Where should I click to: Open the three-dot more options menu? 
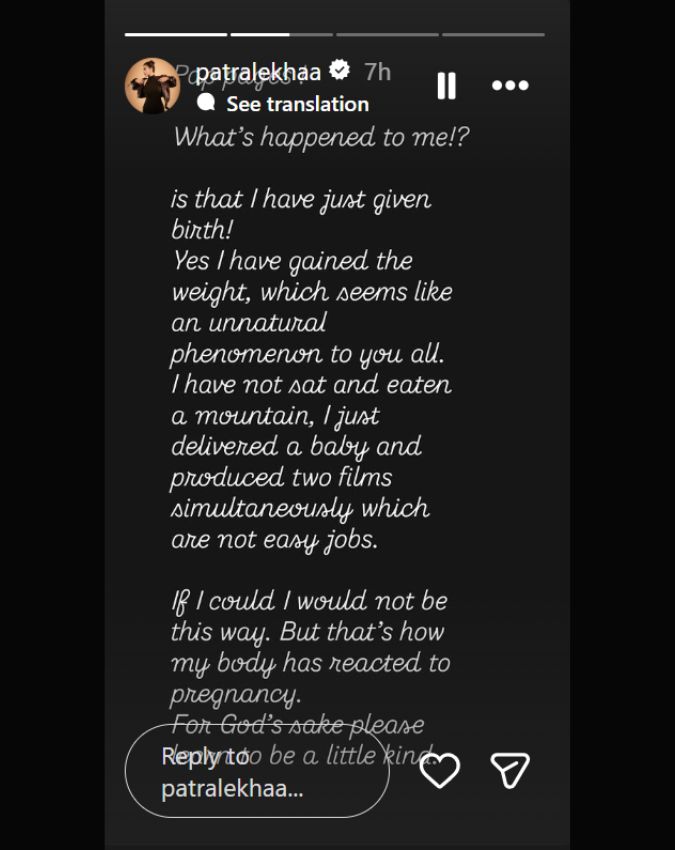510,86
